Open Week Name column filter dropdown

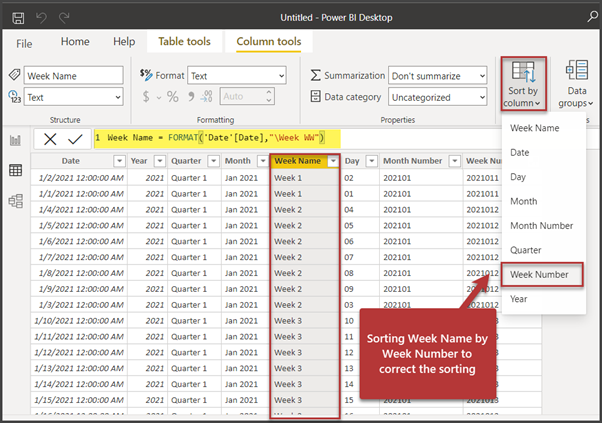[x=333, y=161]
